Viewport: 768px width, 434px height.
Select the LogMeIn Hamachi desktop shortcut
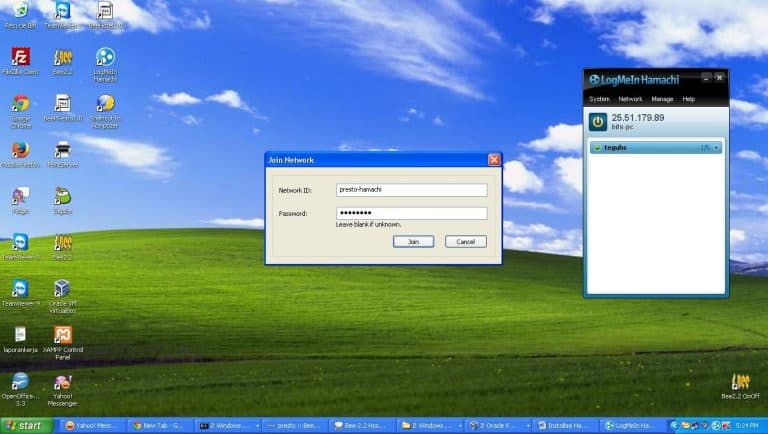point(105,58)
